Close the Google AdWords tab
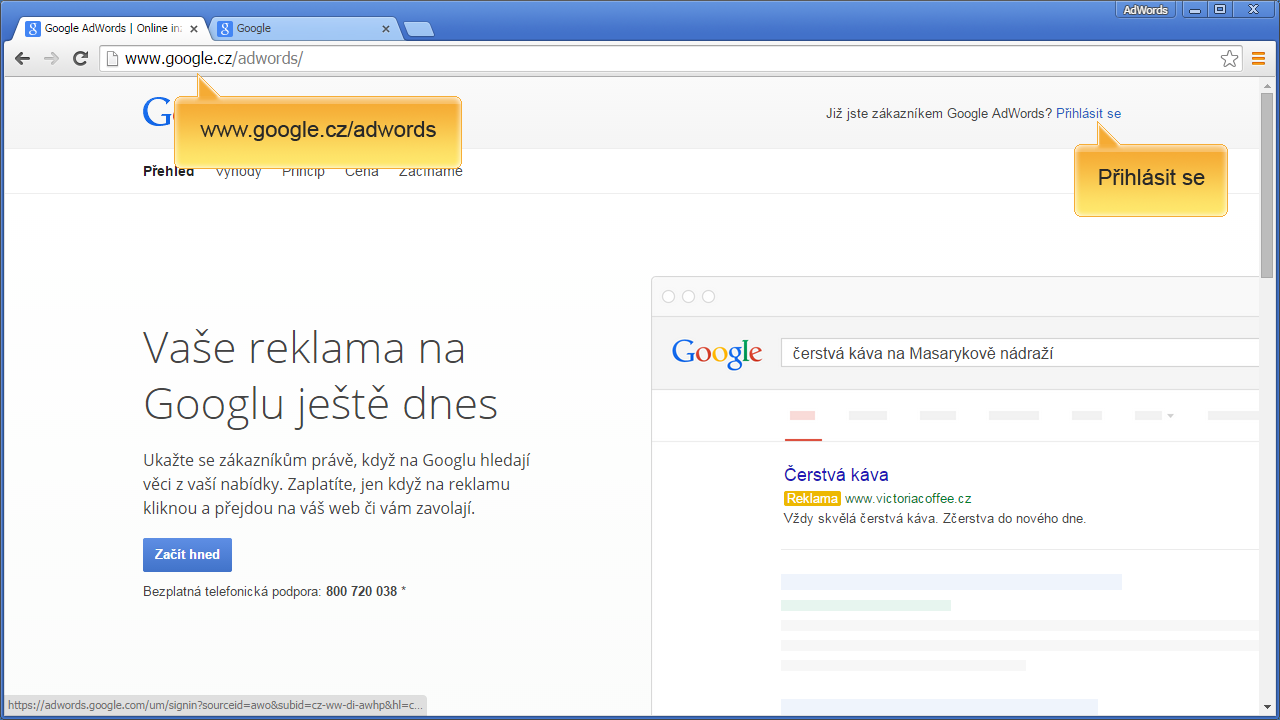This screenshot has width=1280, height=720. [x=194, y=29]
